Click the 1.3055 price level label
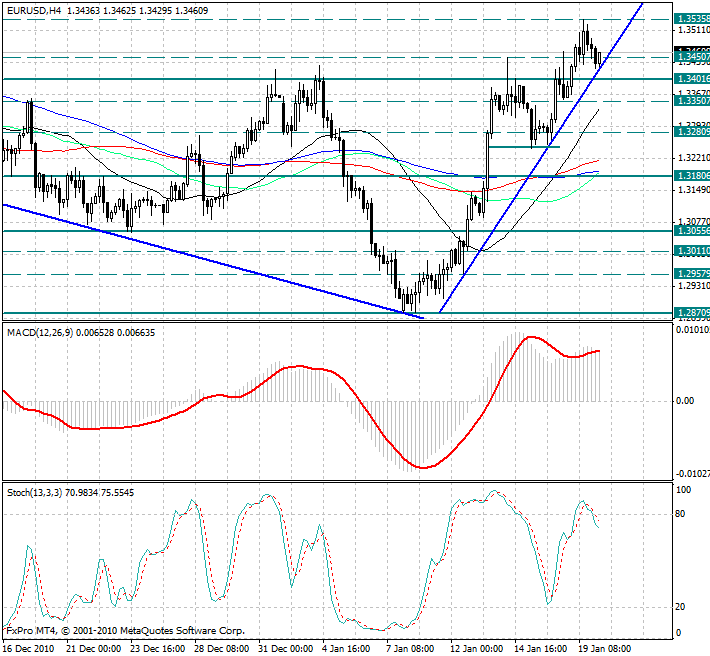 [x=692, y=230]
